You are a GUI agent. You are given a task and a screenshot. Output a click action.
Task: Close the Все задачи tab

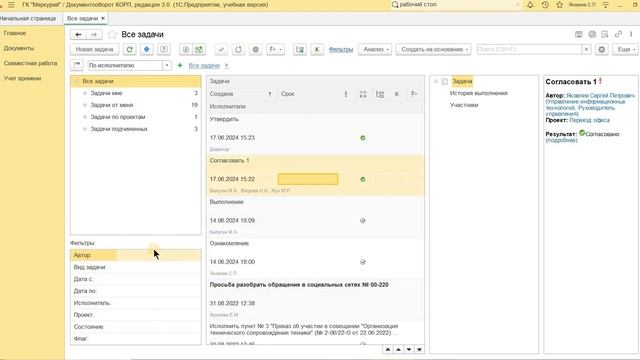[103, 18]
